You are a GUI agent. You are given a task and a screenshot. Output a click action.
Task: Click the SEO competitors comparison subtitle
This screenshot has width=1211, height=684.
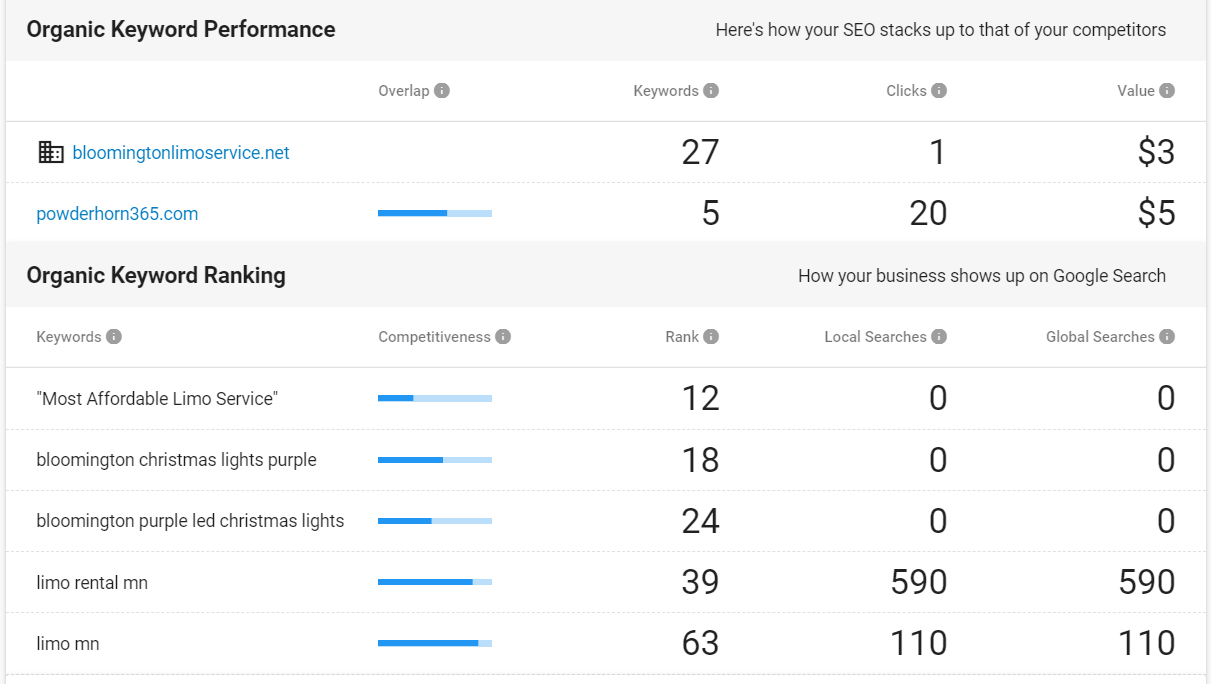tap(941, 30)
